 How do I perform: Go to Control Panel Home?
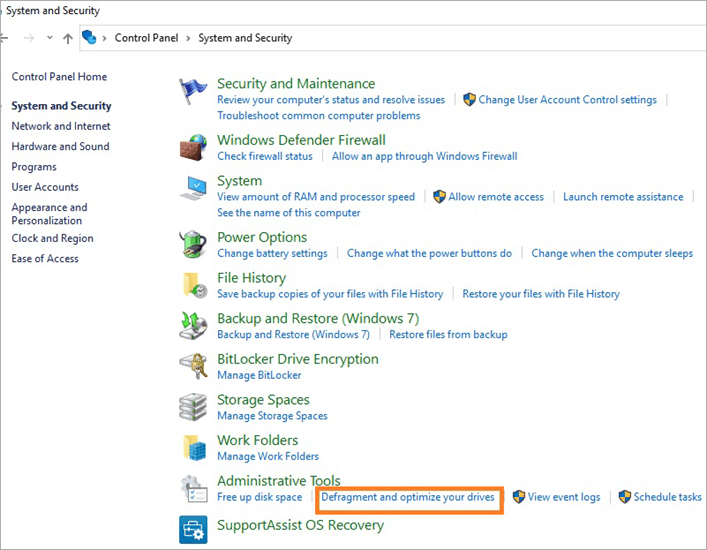[x=59, y=77]
